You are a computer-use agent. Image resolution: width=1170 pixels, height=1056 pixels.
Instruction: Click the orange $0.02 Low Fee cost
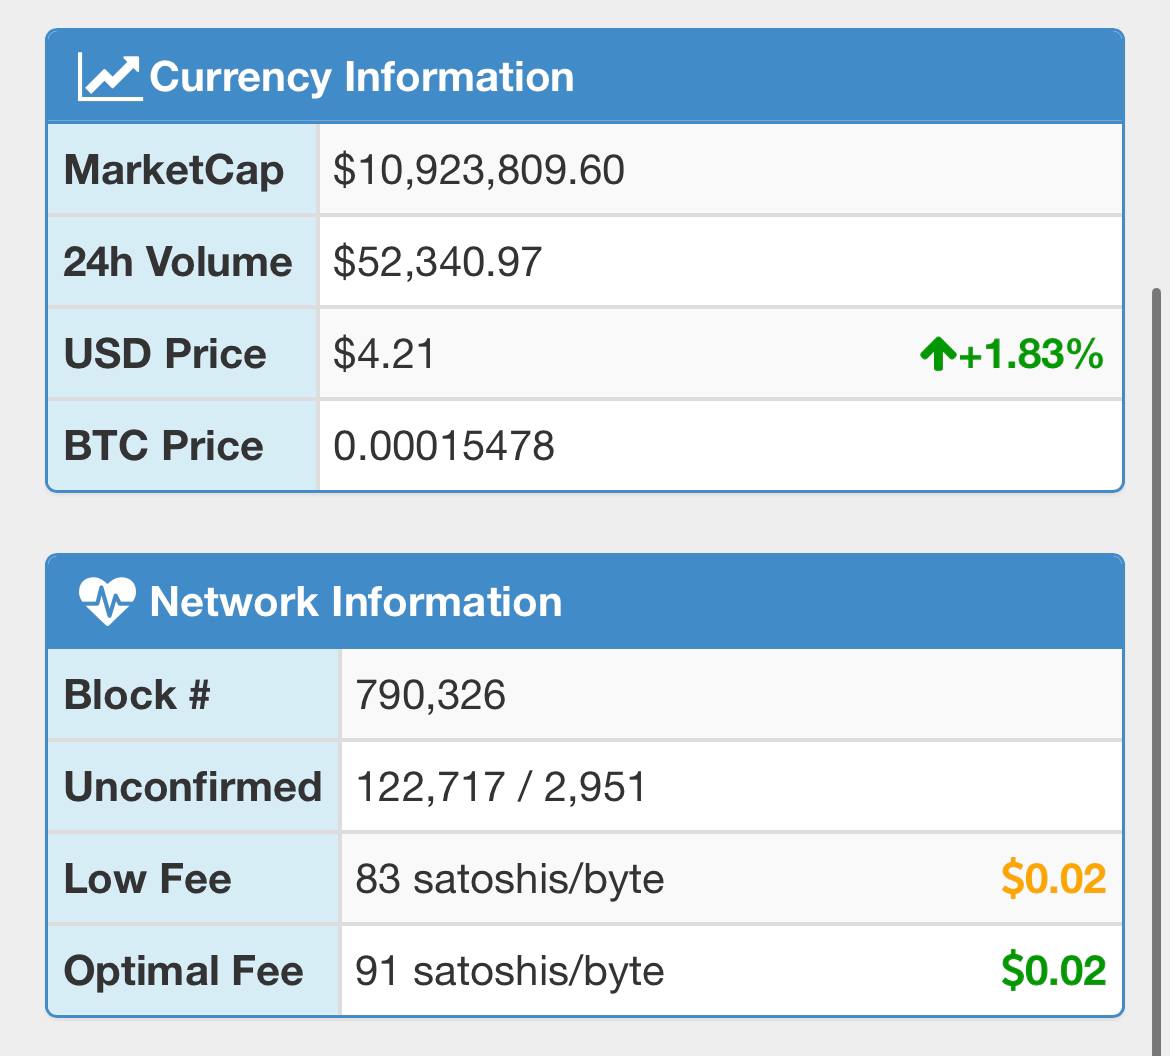pyautogui.click(x=1053, y=878)
